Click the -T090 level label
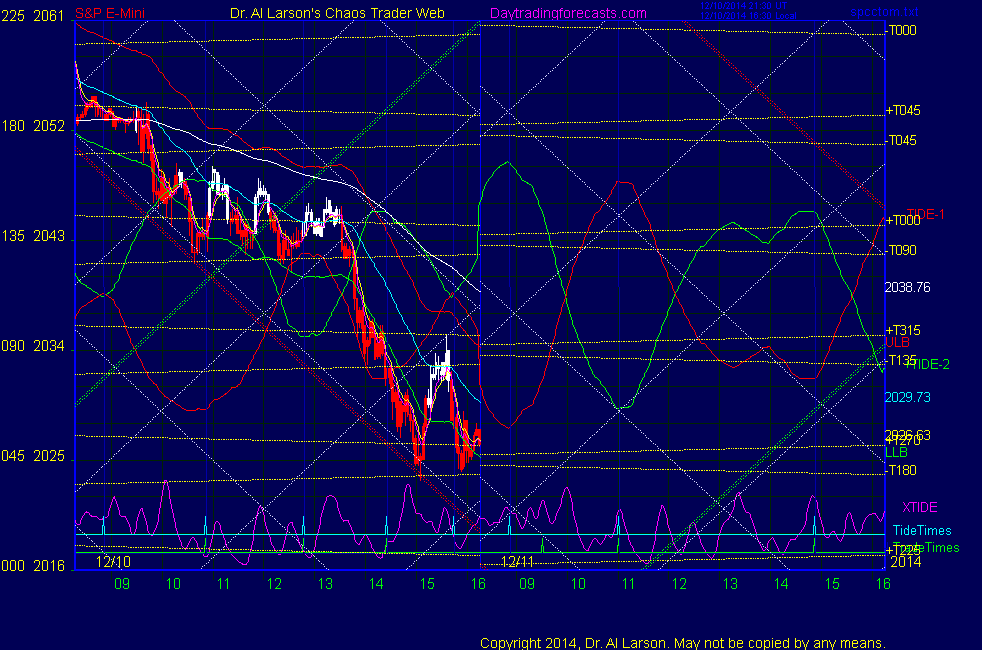The image size is (982, 650). pyautogui.click(x=902, y=250)
